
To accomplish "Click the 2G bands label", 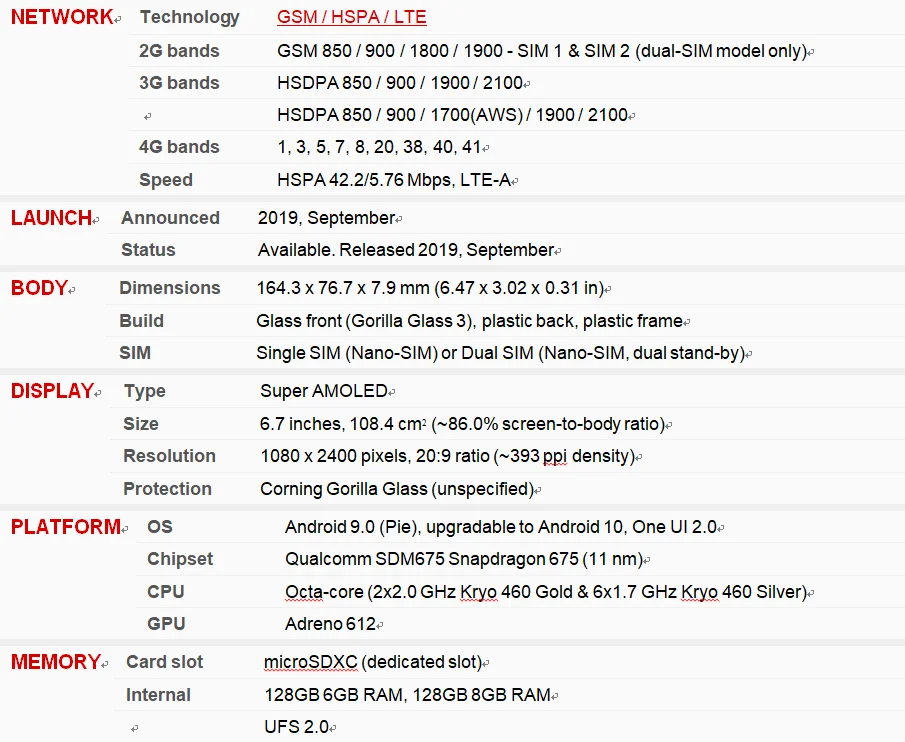I will 179,51.
